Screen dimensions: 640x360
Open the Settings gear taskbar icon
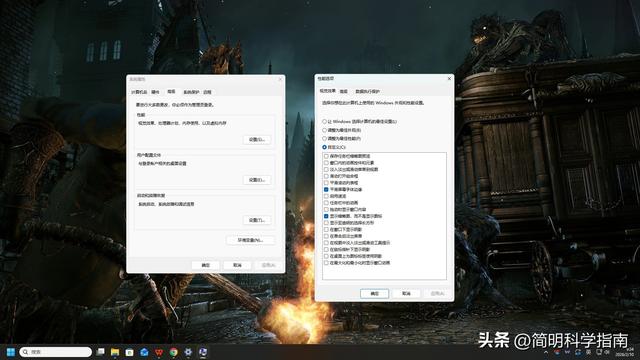(188, 352)
